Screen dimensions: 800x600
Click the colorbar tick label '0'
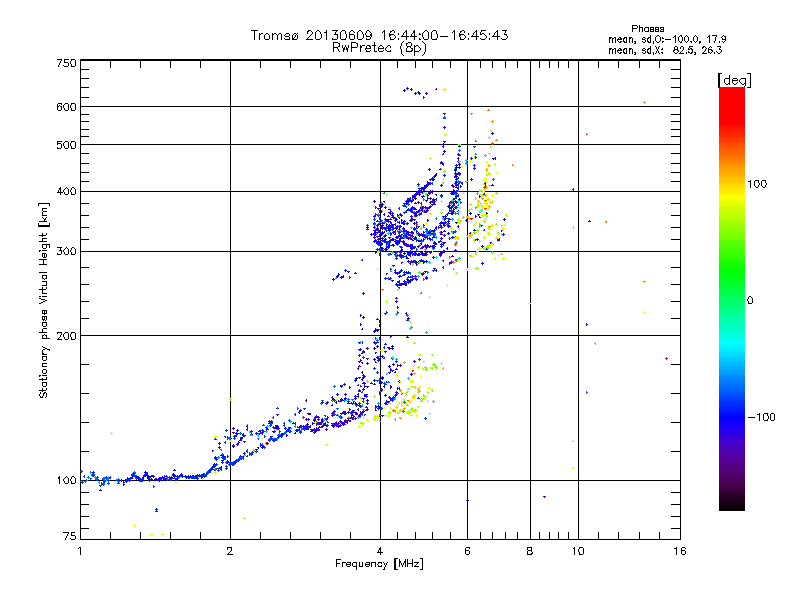point(750,301)
